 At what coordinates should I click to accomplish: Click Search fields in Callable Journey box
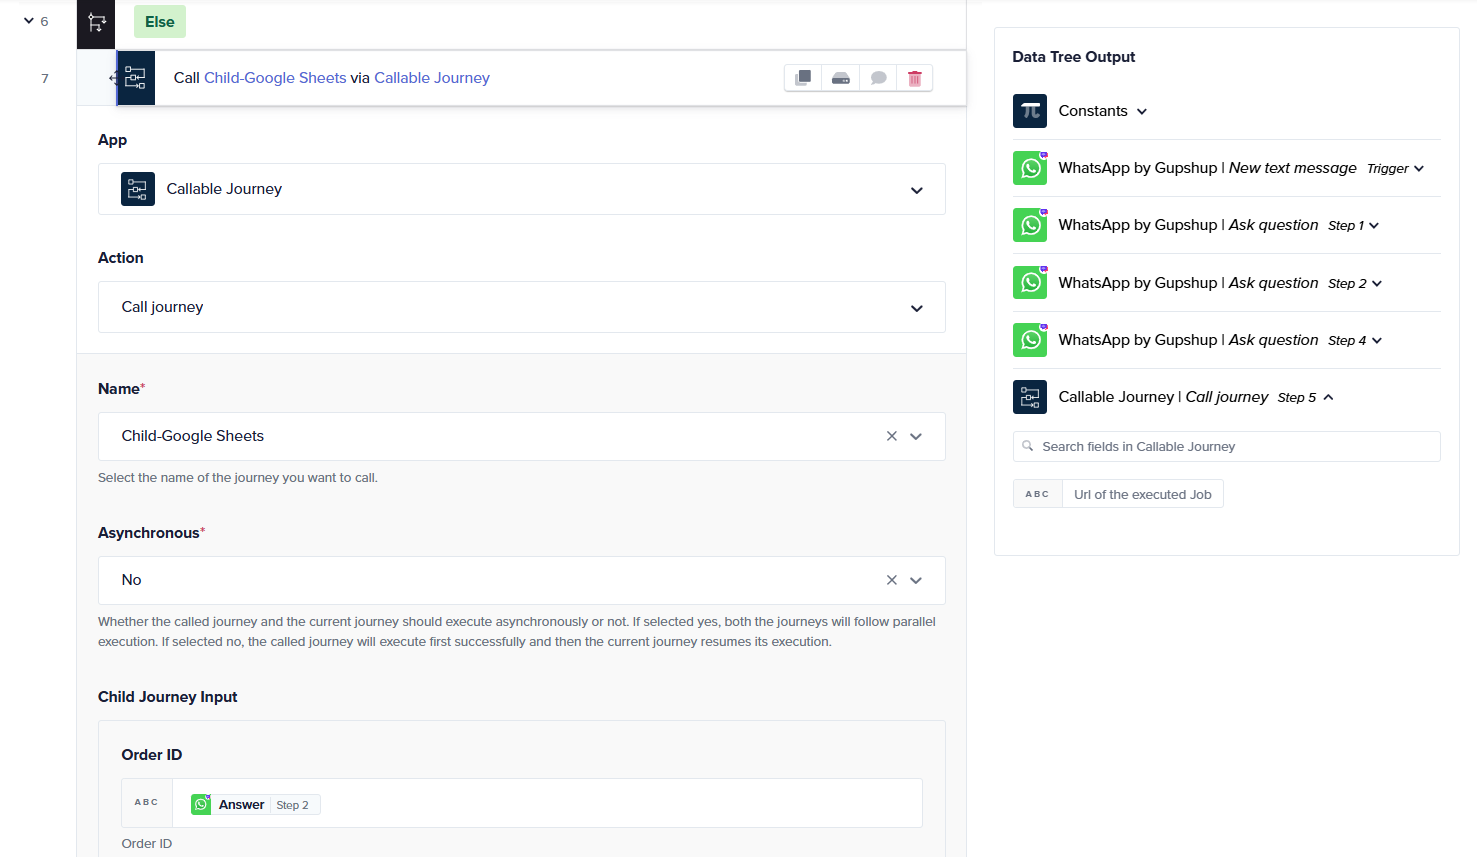point(1227,447)
